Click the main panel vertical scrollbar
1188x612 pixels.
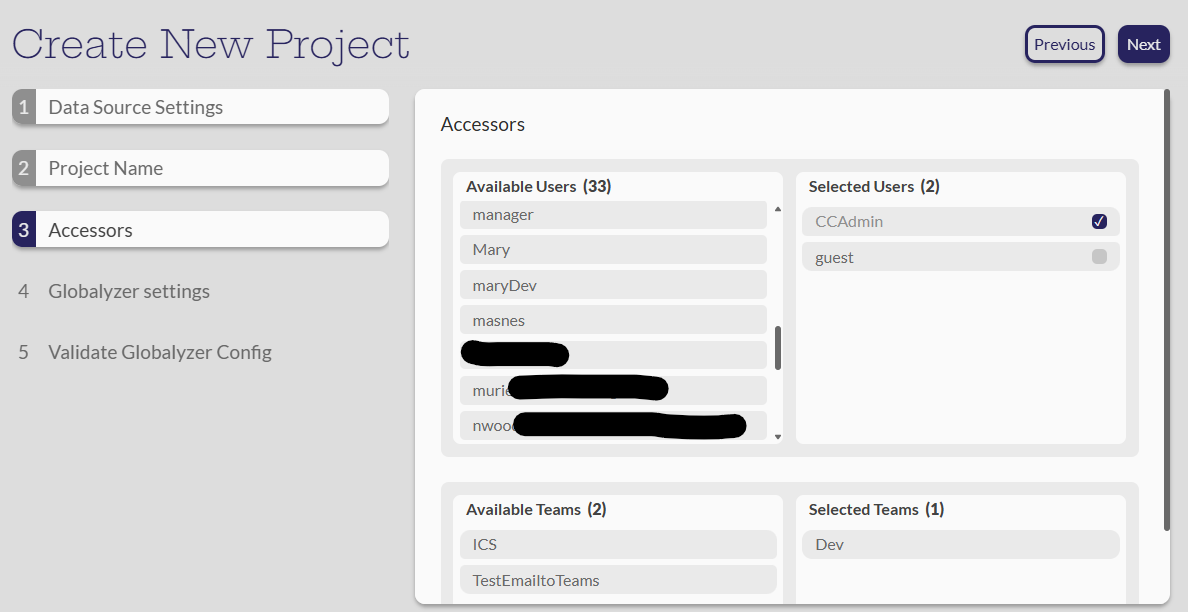coord(1166,310)
